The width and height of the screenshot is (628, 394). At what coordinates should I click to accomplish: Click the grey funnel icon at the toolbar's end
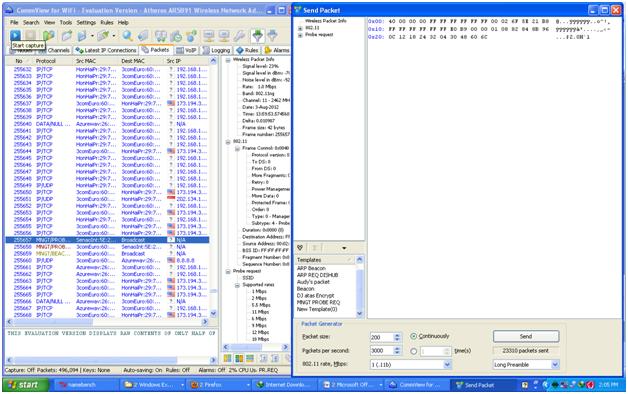(x=273, y=36)
